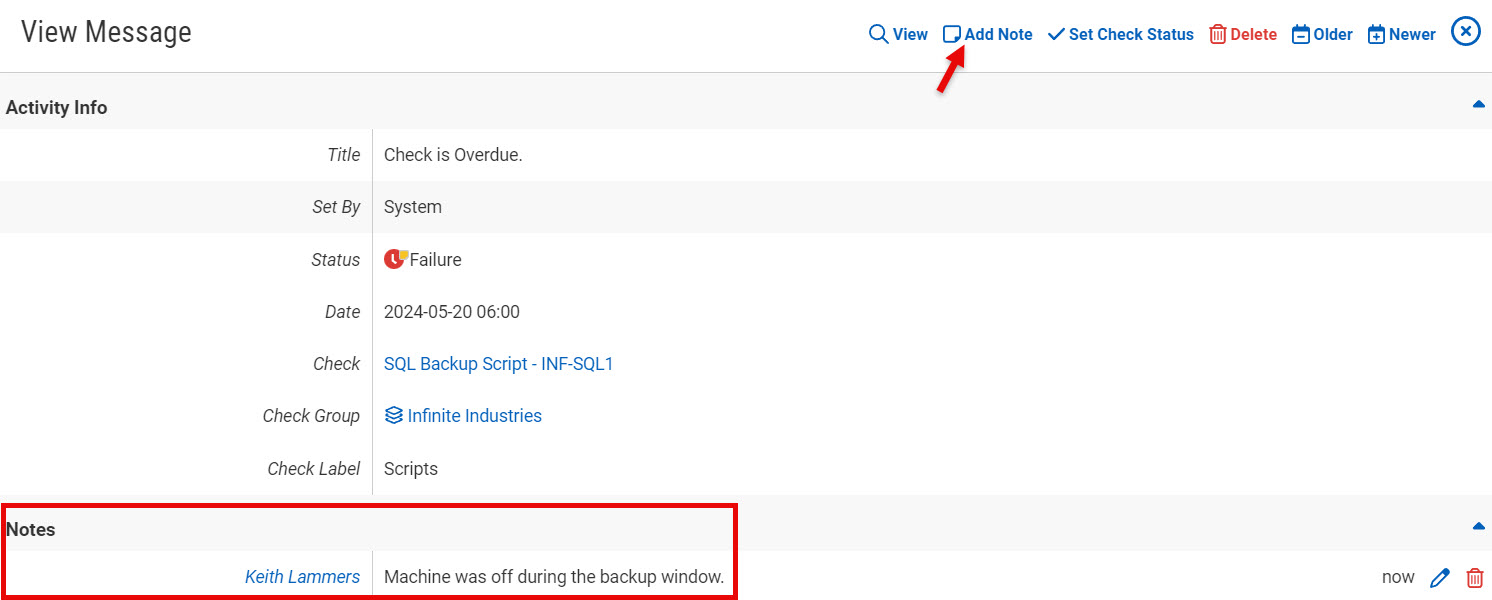Click the Add Note icon

(x=952, y=34)
